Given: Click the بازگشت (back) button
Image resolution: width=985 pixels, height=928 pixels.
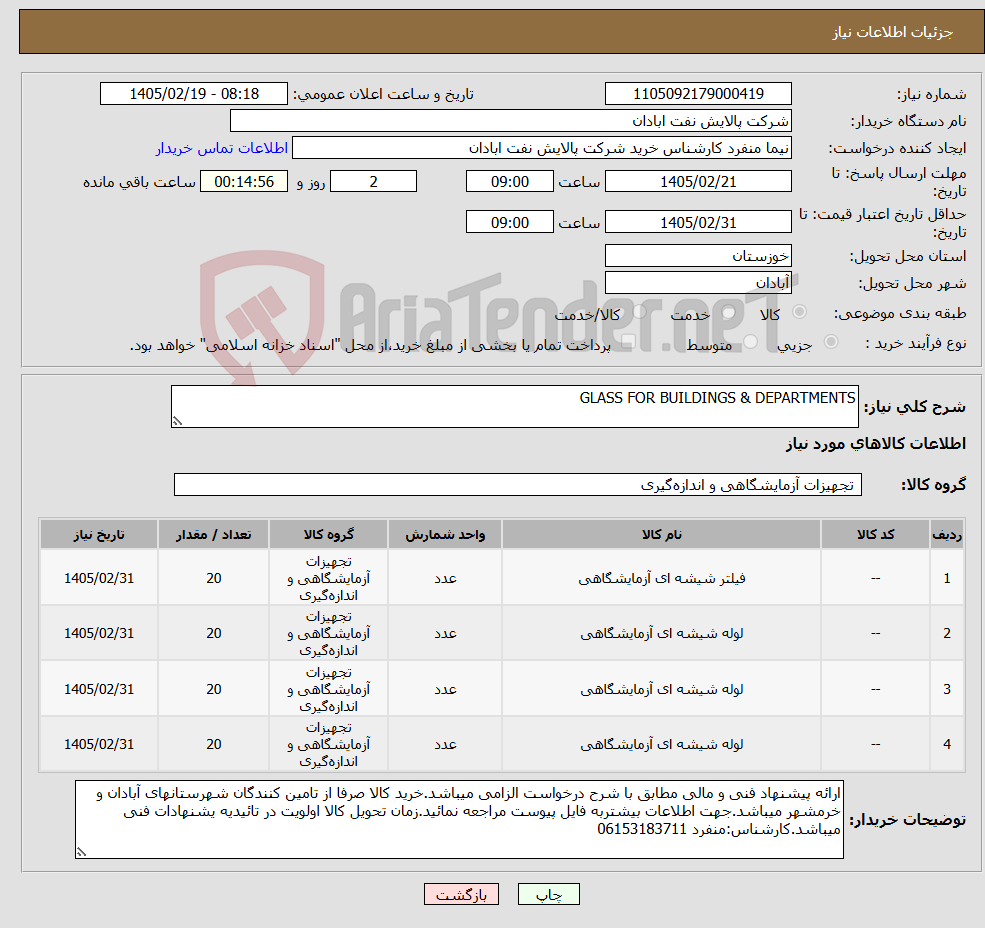Looking at the screenshot, I should point(461,894).
